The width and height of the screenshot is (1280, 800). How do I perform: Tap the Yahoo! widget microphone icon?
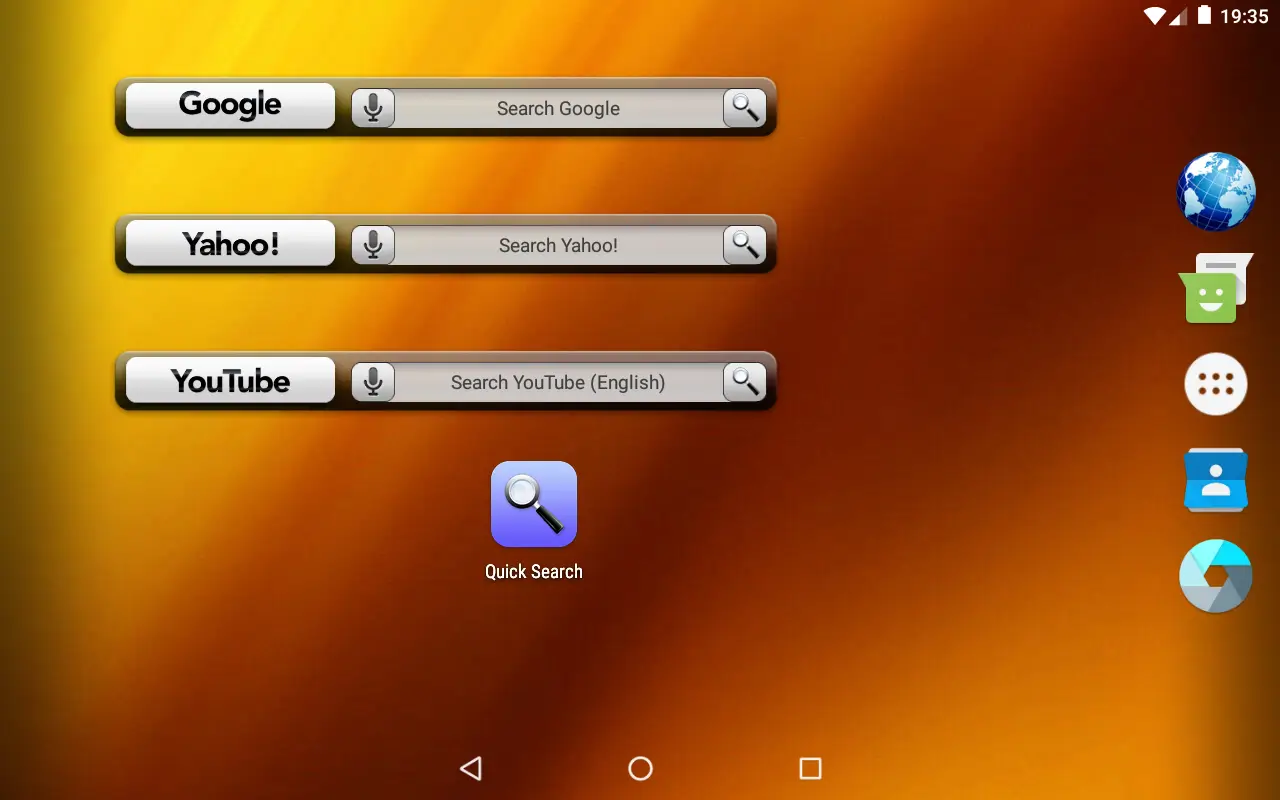(x=372, y=245)
